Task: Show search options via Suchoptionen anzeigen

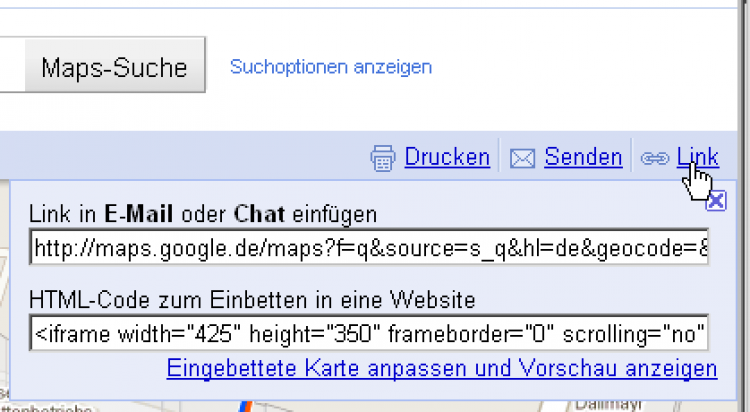Action: point(331,67)
